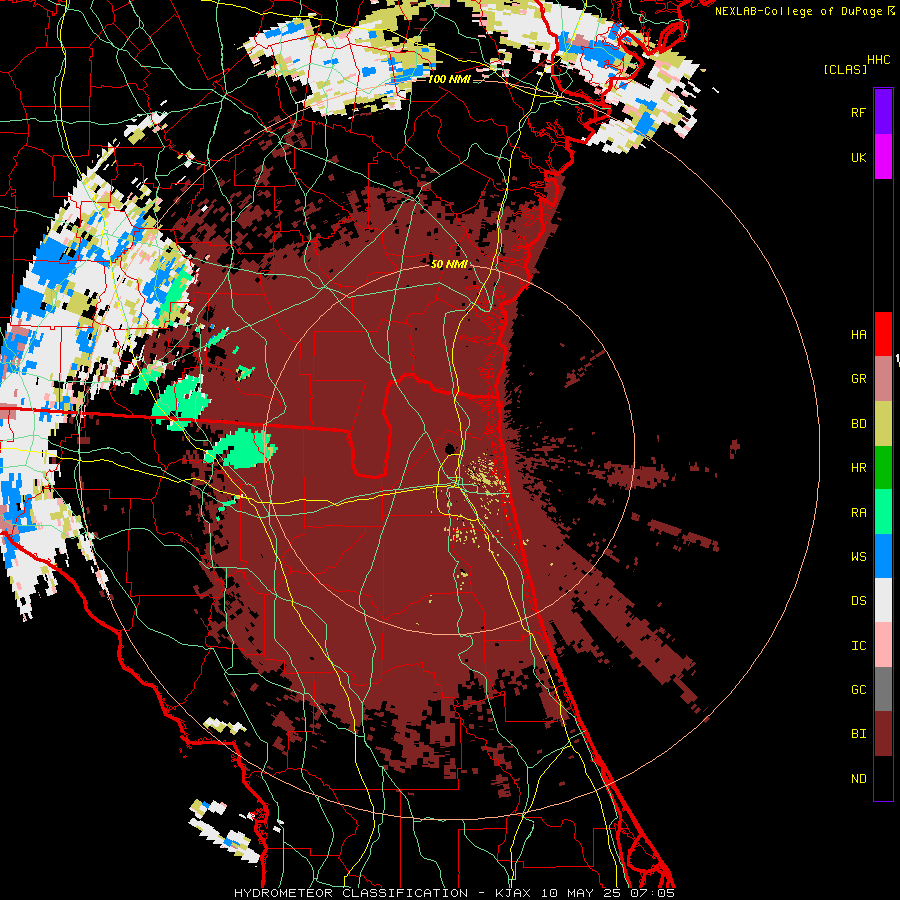900x900 pixels.
Task: Click the RF legend label
Action: (858, 112)
